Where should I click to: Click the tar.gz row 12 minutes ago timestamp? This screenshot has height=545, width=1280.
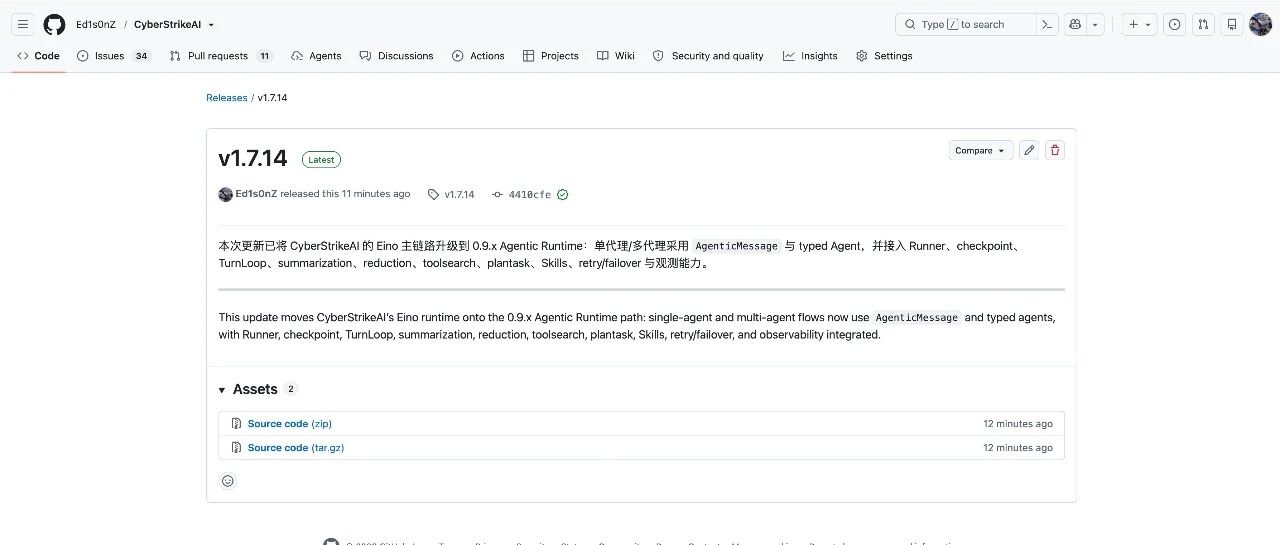[1018, 448]
